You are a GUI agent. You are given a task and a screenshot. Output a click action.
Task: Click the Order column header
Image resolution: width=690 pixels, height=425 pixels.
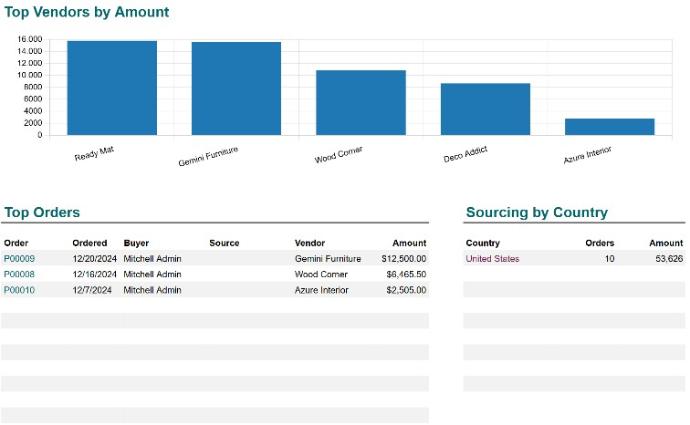click(x=16, y=243)
